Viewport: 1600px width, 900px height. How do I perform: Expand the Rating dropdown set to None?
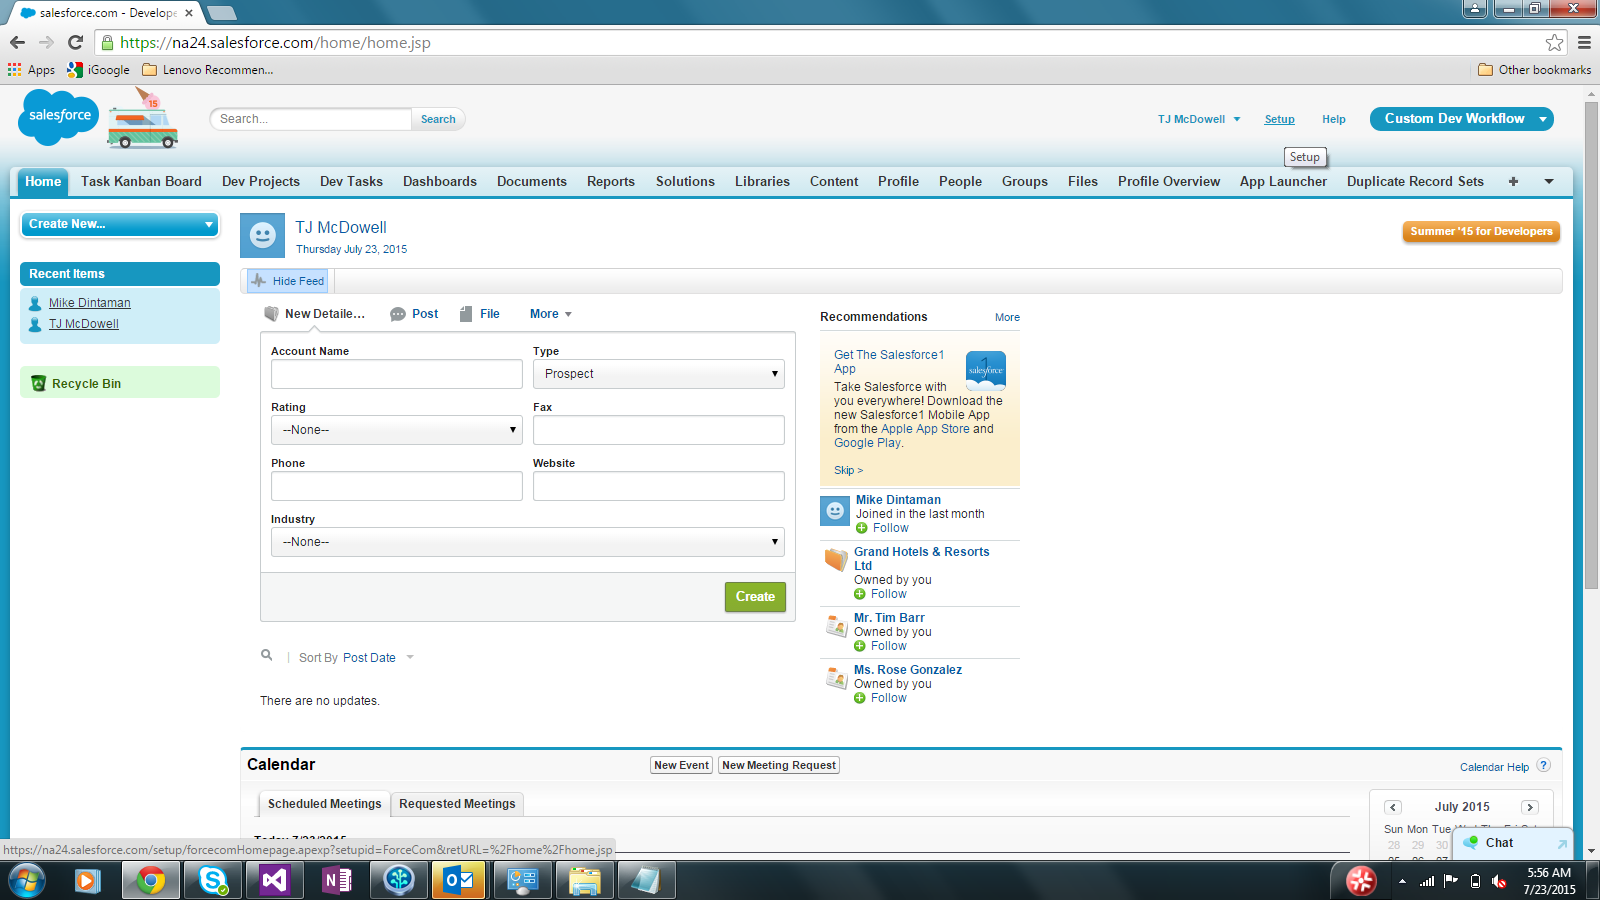click(x=396, y=429)
